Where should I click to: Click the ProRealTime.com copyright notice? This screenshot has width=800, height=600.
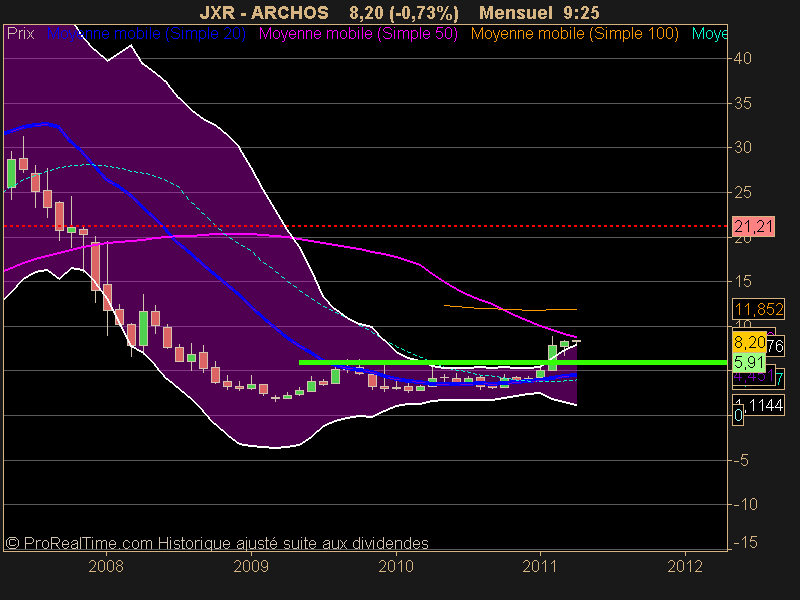click(217, 543)
